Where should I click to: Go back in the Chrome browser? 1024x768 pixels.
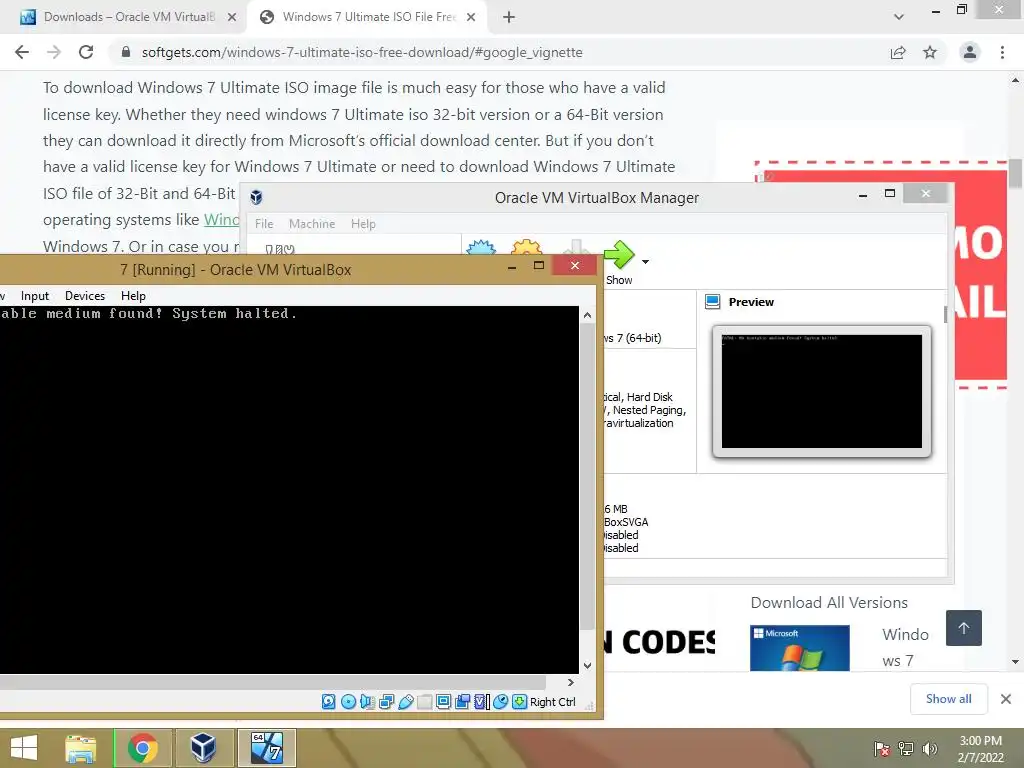tap(22, 52)
